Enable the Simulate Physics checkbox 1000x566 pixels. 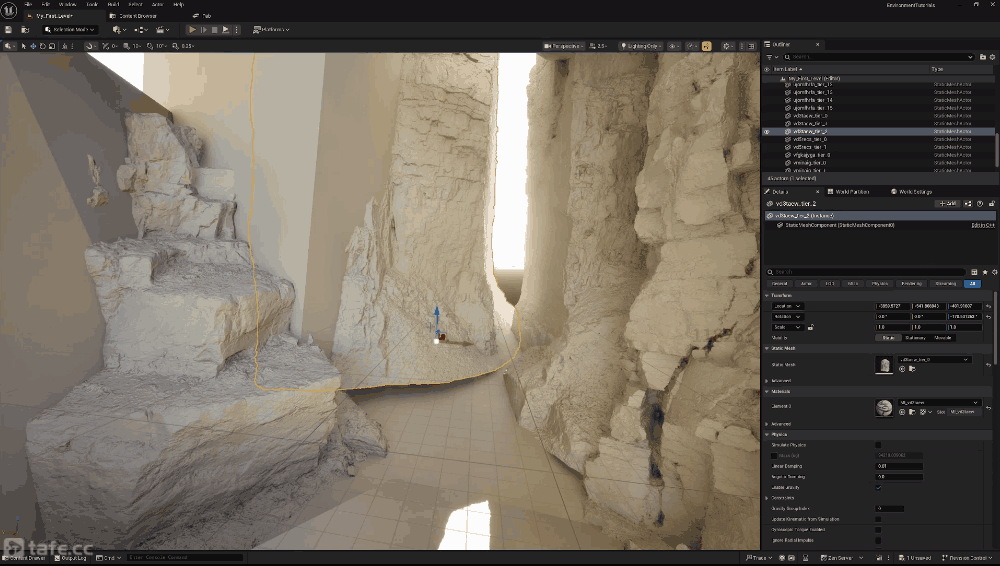[x=878, y=444]
